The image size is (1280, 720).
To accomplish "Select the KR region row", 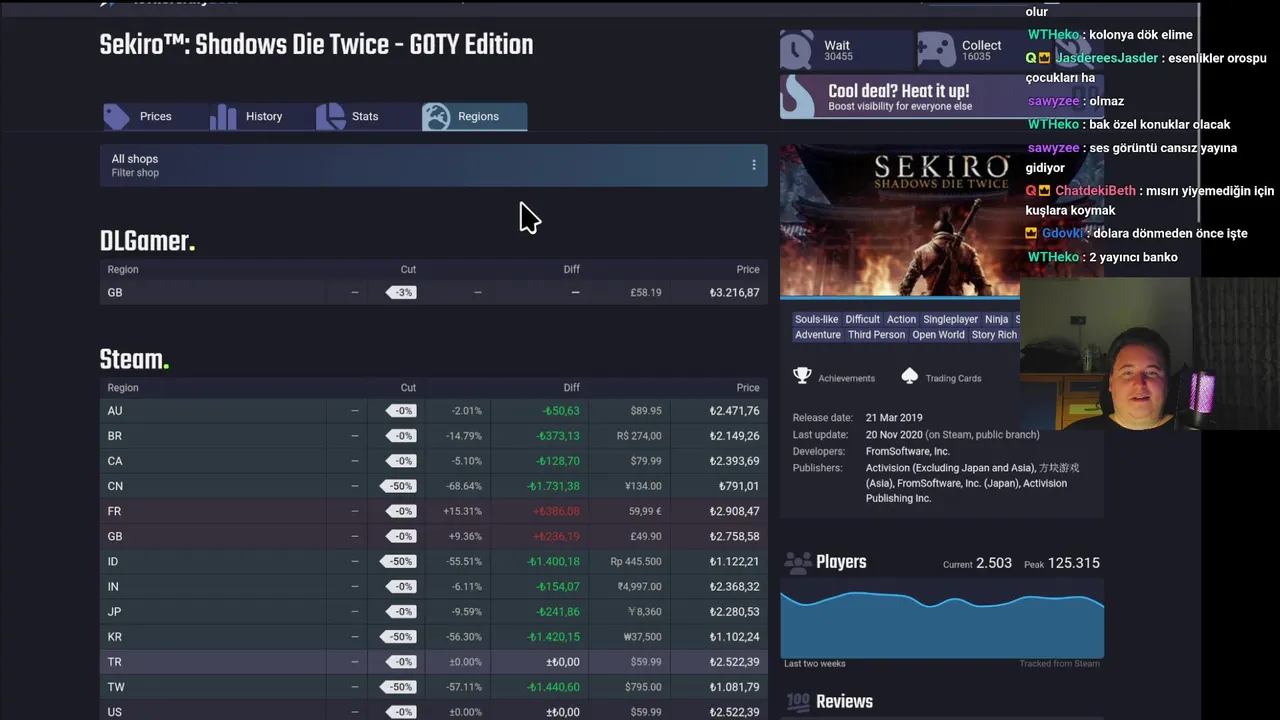I will pyautogui.click(x=433, y=636).
